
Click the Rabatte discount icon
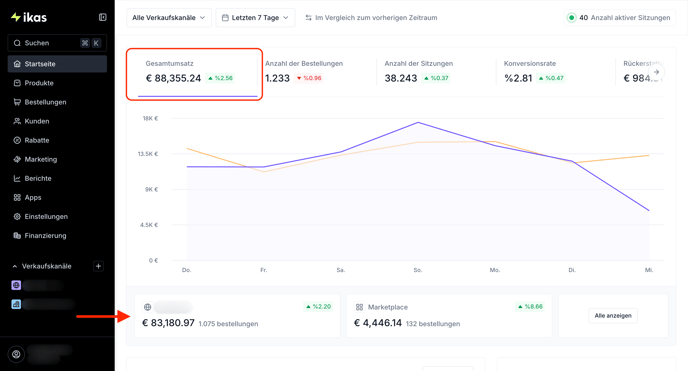[x=17, y=140]
